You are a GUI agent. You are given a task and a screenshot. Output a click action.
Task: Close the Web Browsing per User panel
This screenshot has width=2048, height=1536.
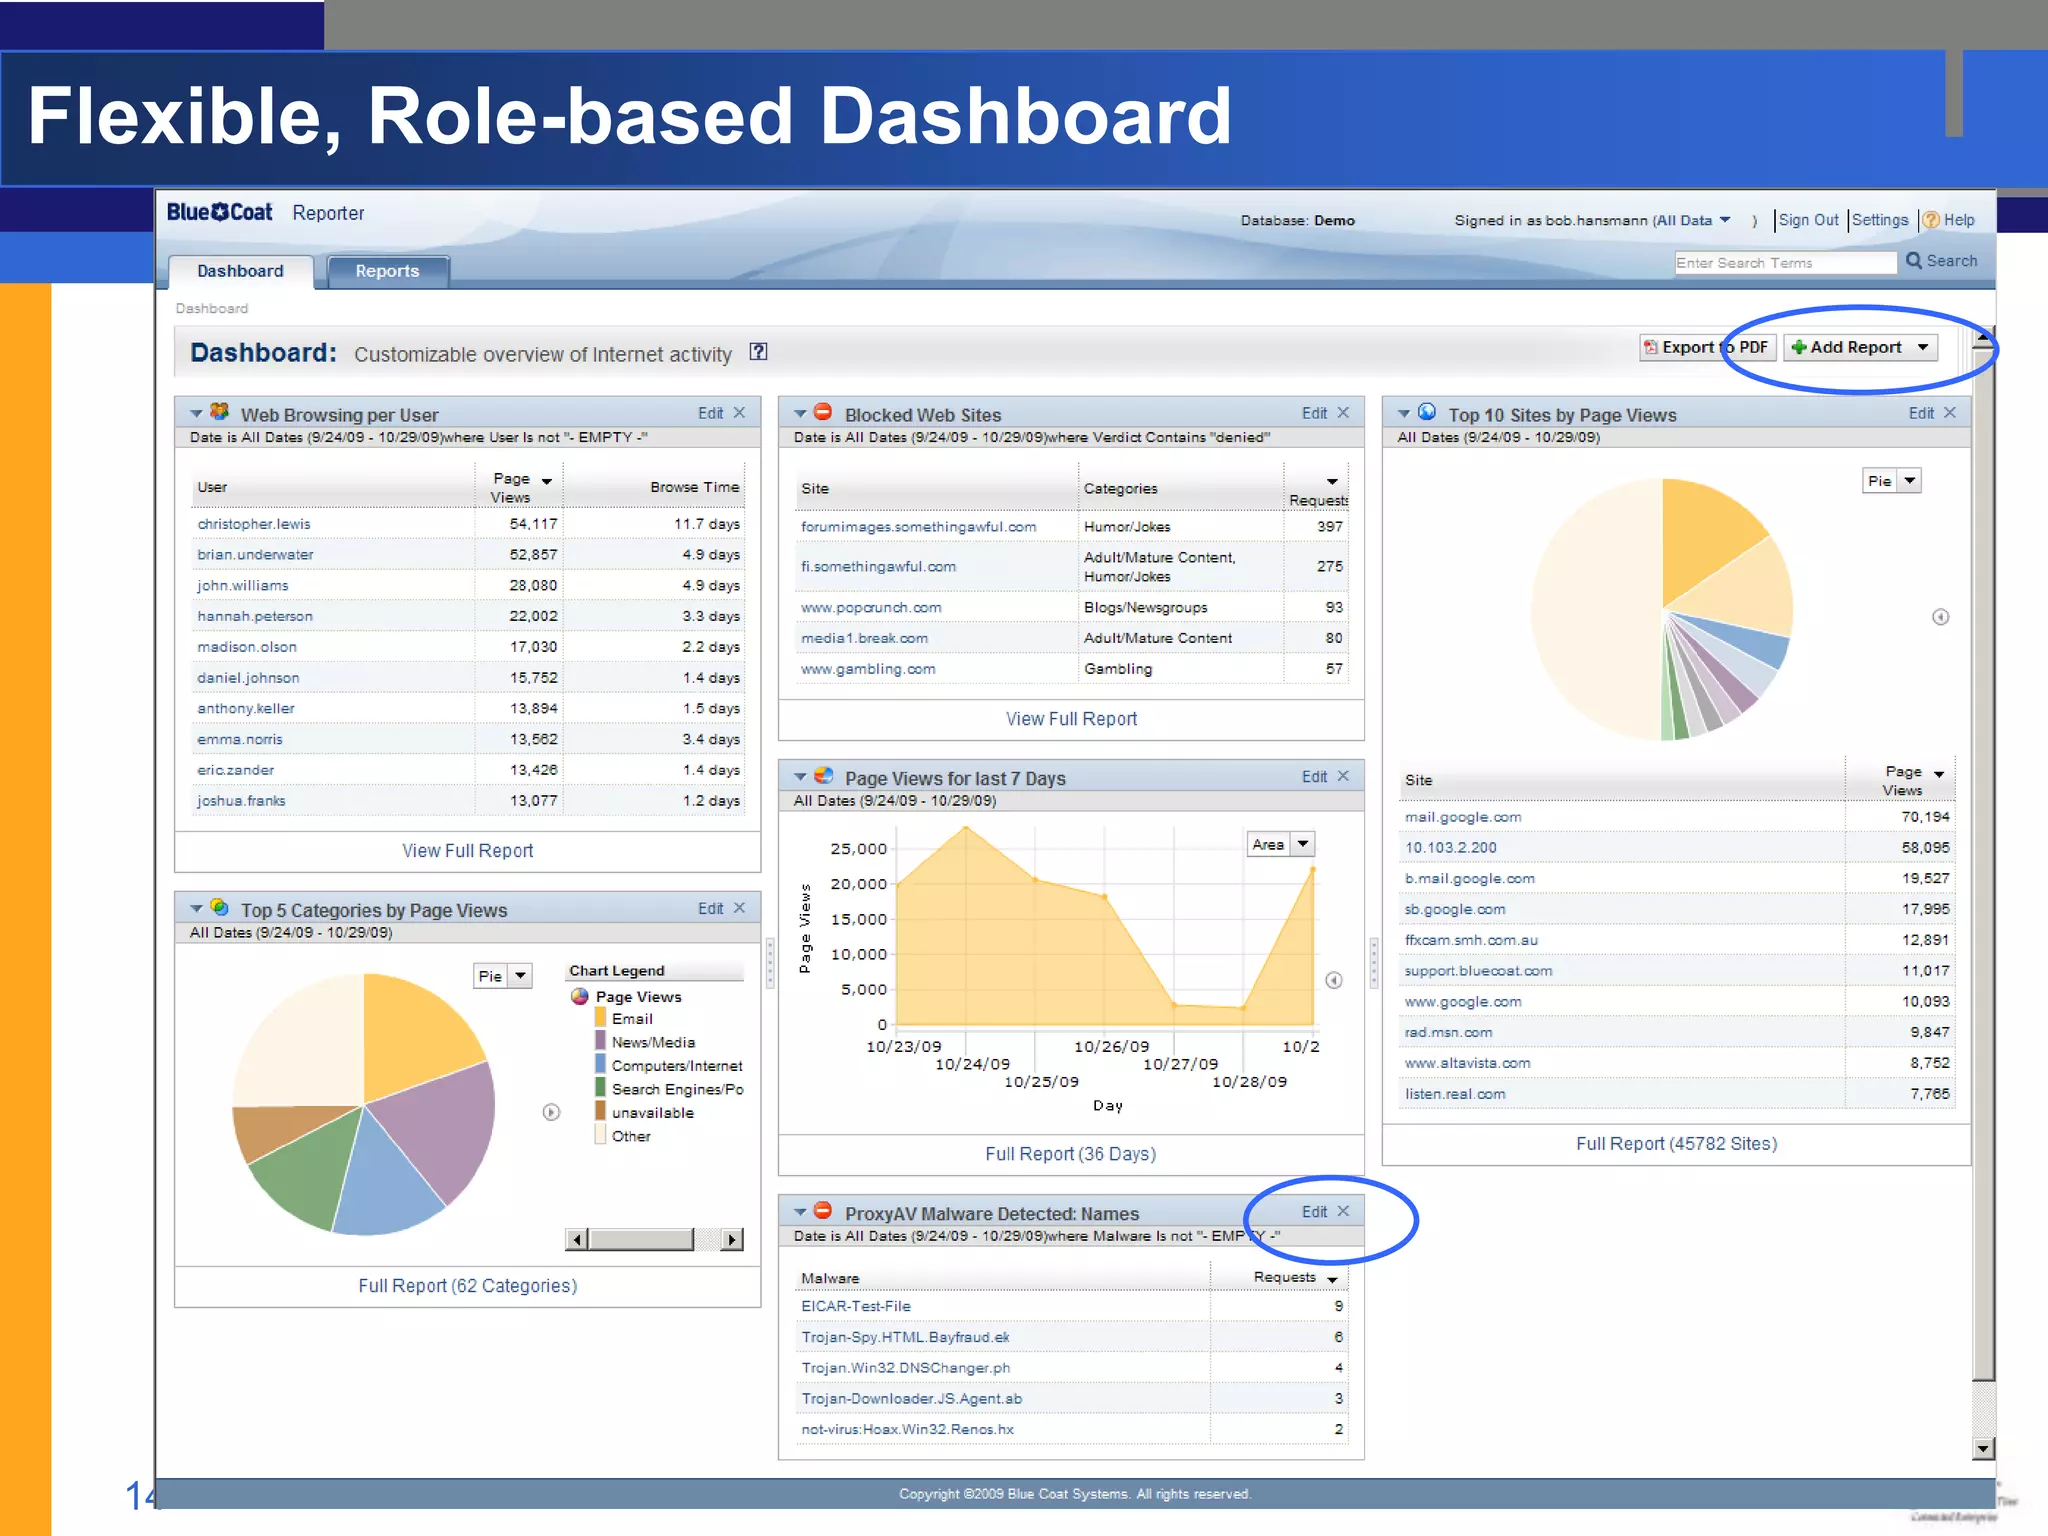tap(740, 413)
